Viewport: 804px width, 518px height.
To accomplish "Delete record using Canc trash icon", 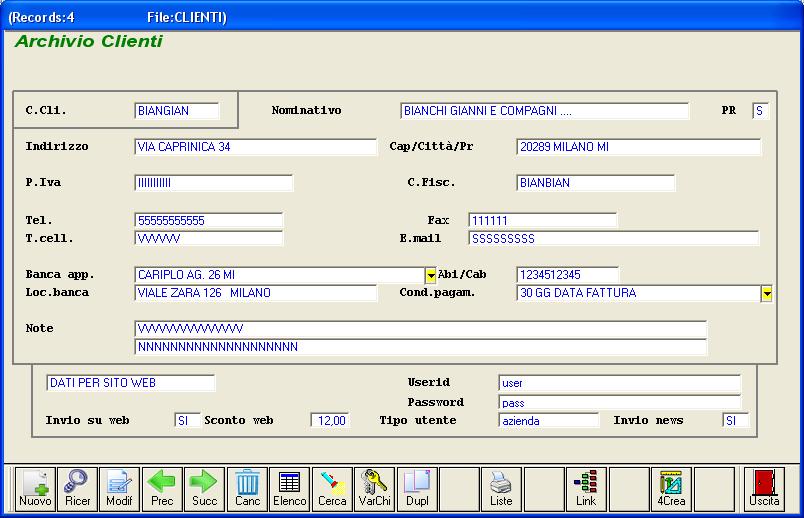I will tap(247, 489).
